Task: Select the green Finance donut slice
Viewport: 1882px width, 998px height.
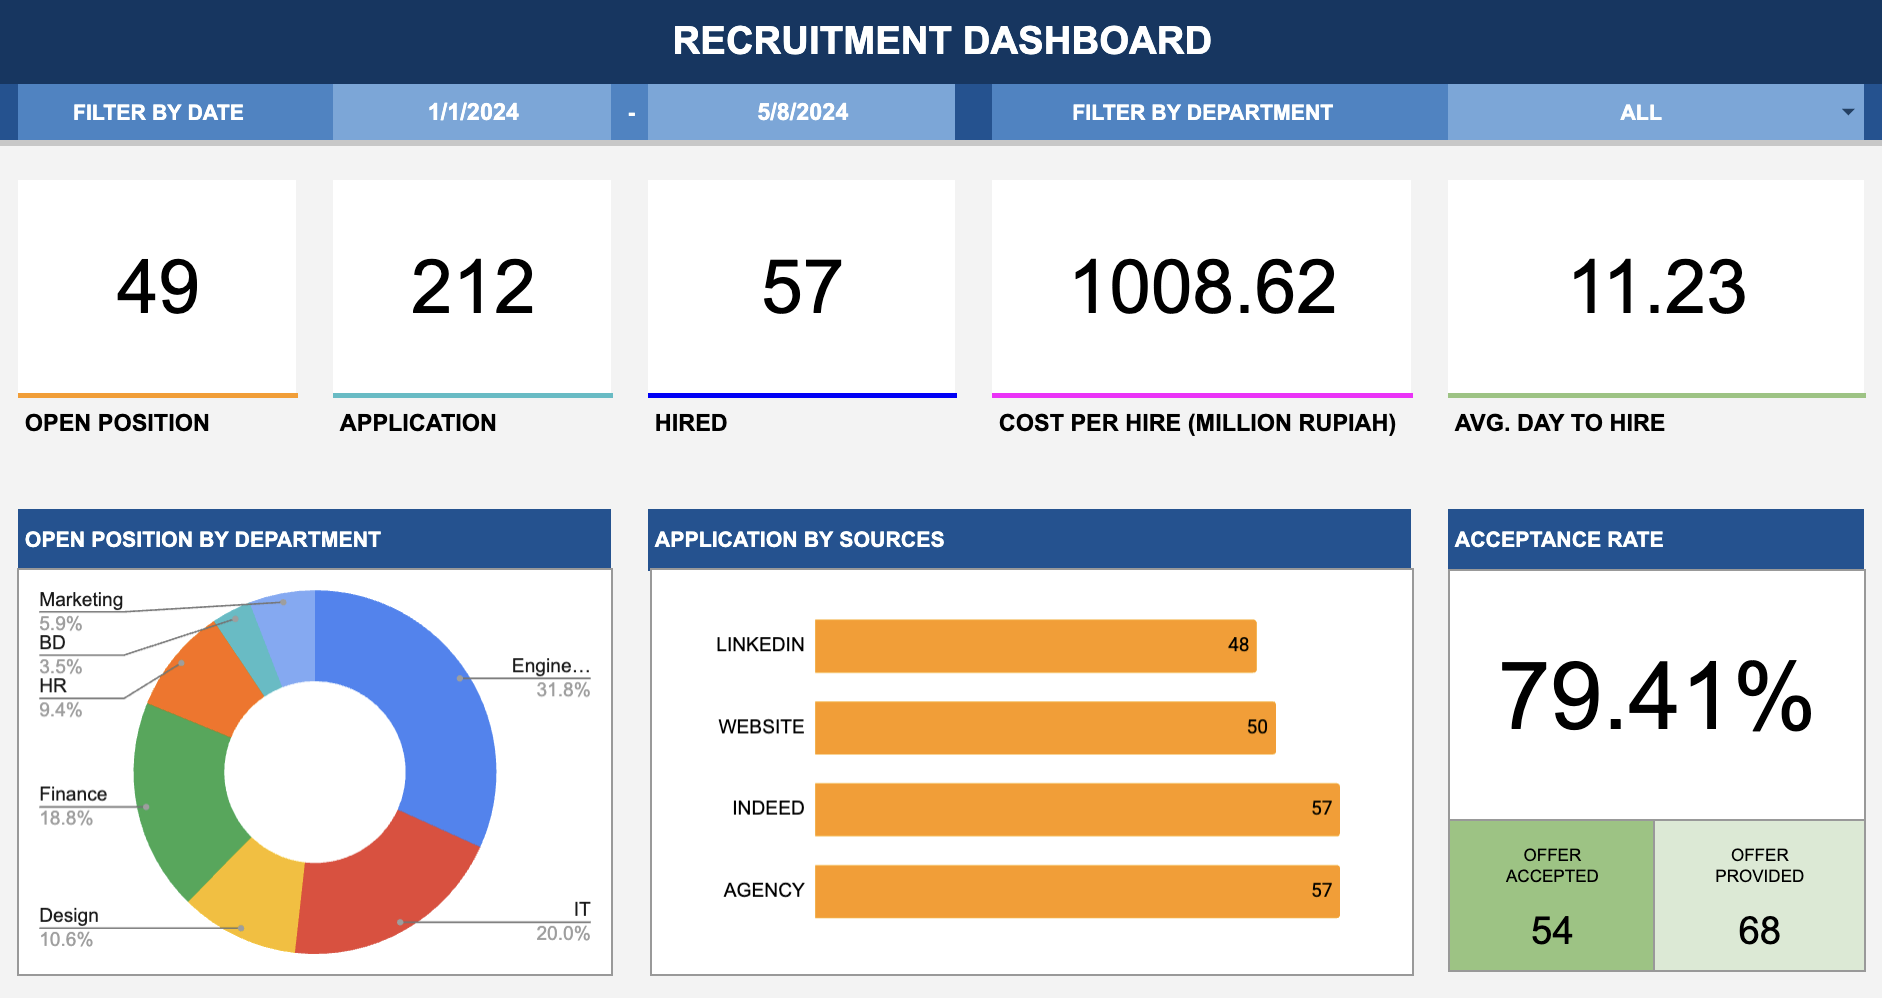Action: [180, 790]
